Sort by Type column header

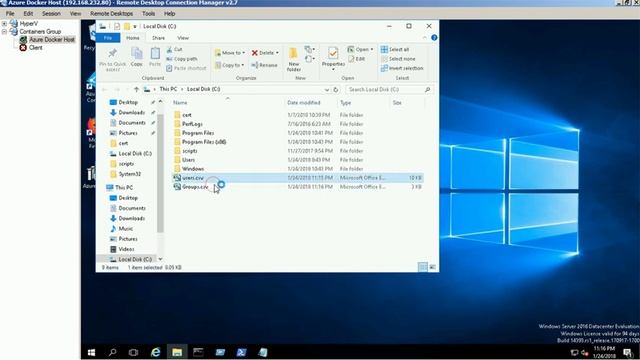[x=345, y=102]
